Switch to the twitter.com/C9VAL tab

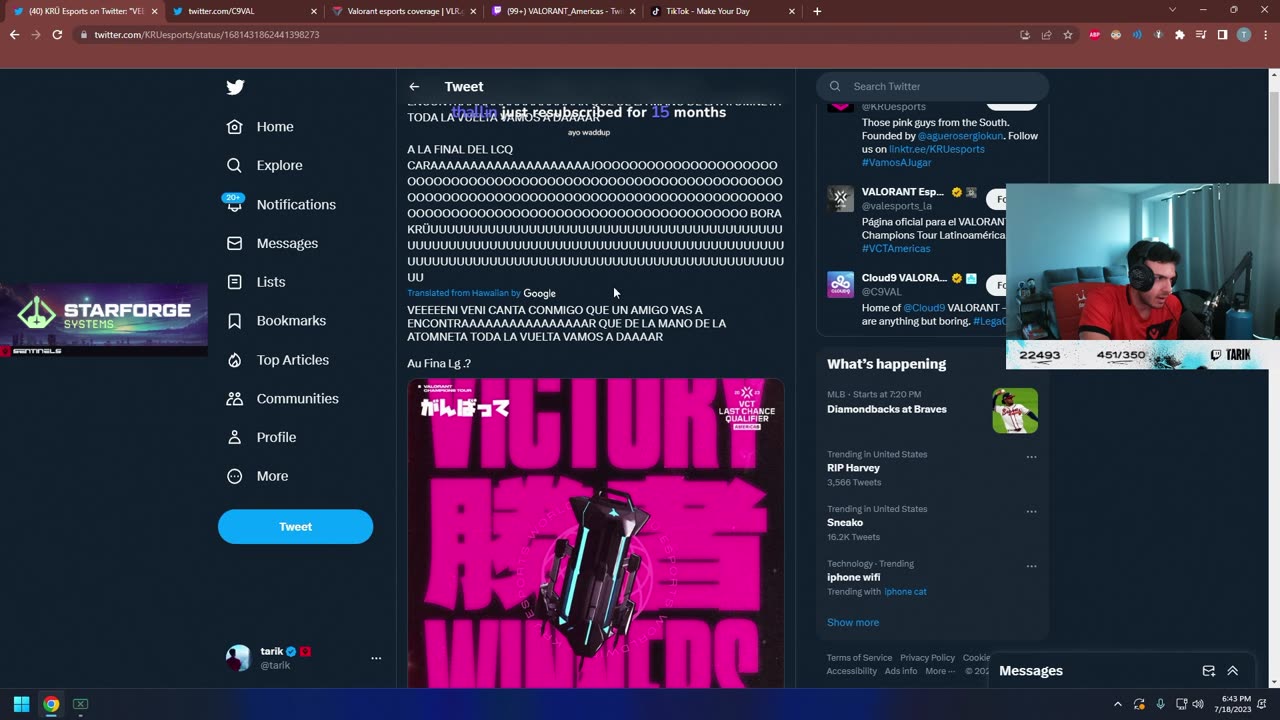[244, 11]
